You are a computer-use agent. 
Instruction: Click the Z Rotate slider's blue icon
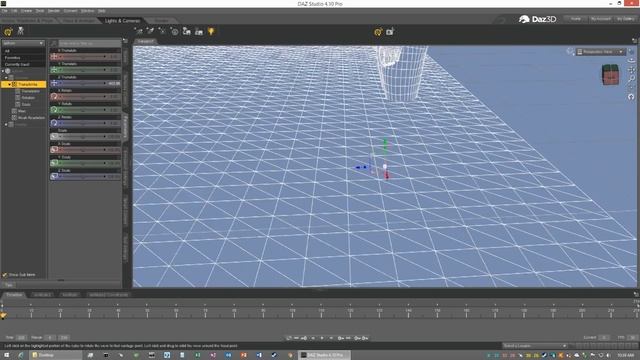54,123
